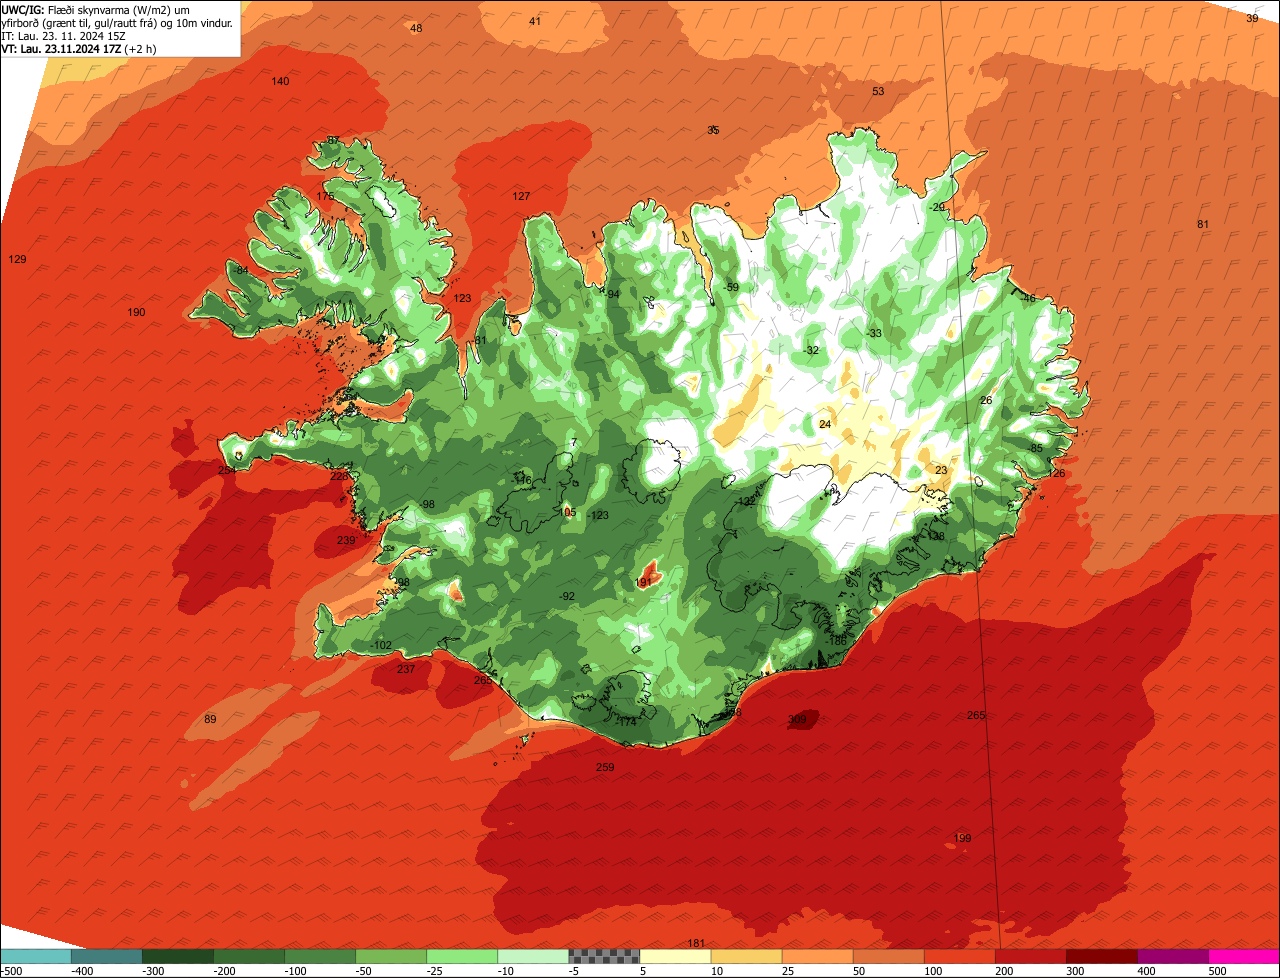
Task: Click the map value 26 in east Iceland
Action: (986, 400)
